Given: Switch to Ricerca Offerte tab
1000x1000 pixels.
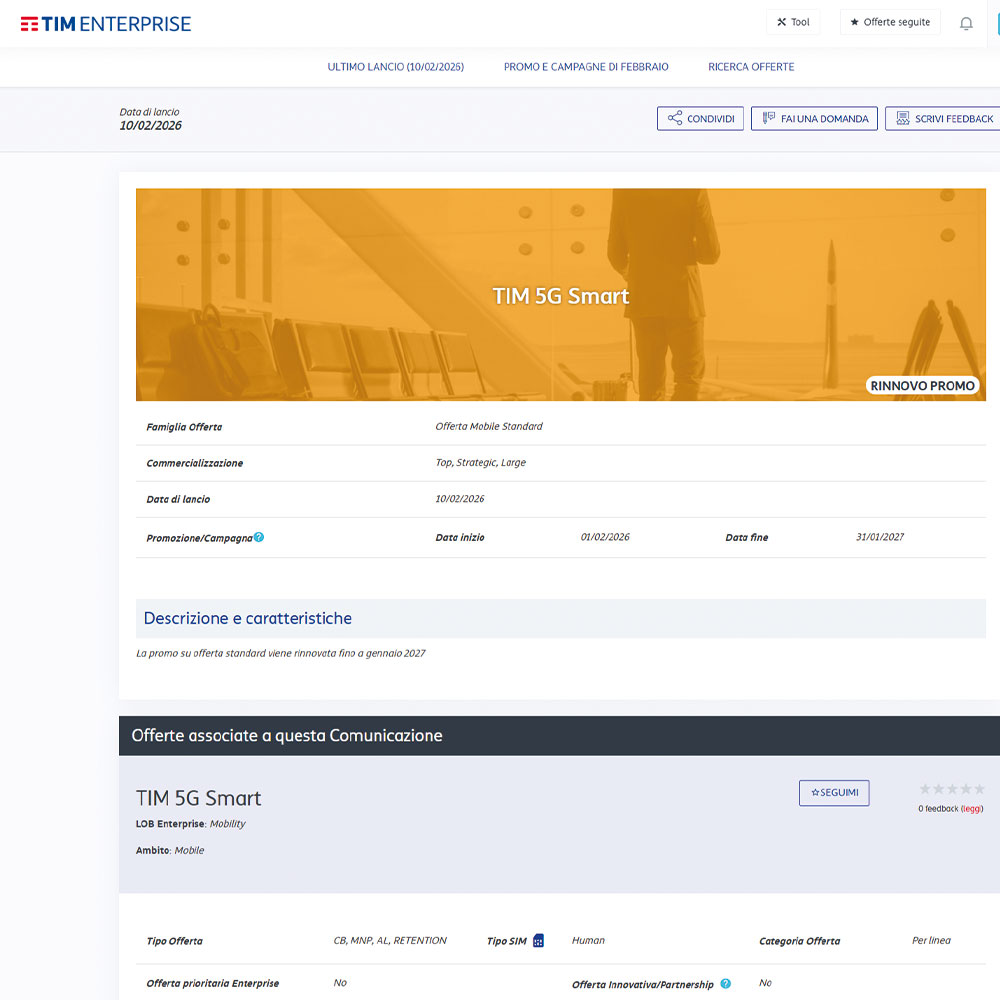Looking at the screenshot, I should pos(751,67).
